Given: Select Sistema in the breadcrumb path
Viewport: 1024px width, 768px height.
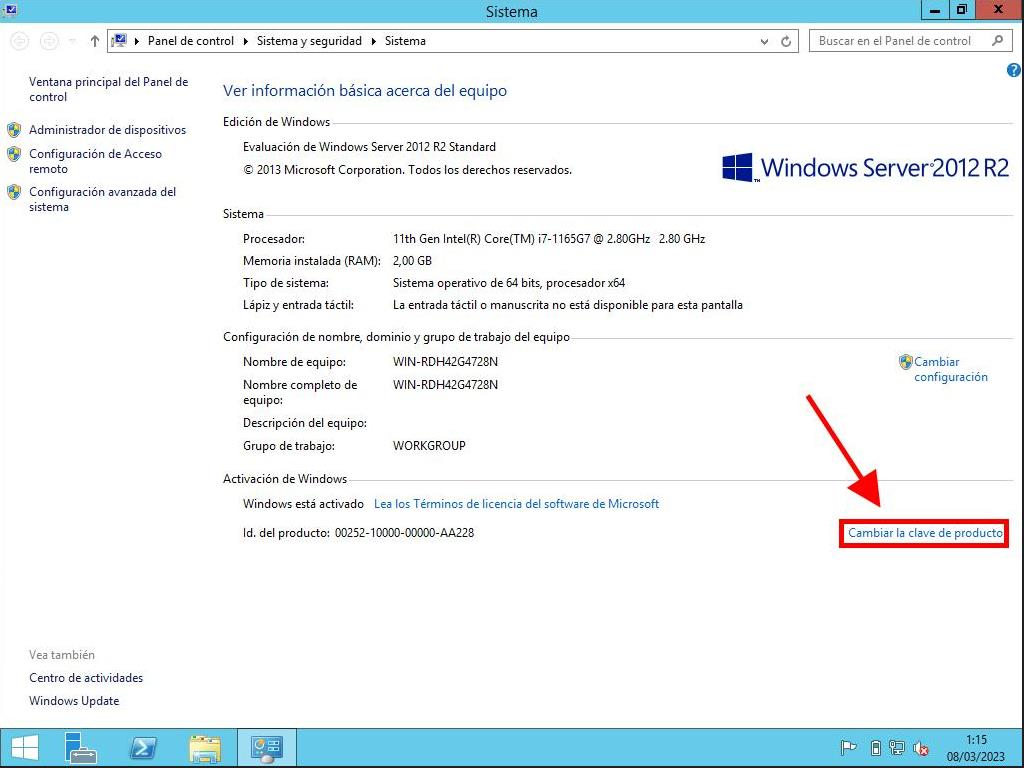Looking at the screenshot, I should (x=405, y=40).
